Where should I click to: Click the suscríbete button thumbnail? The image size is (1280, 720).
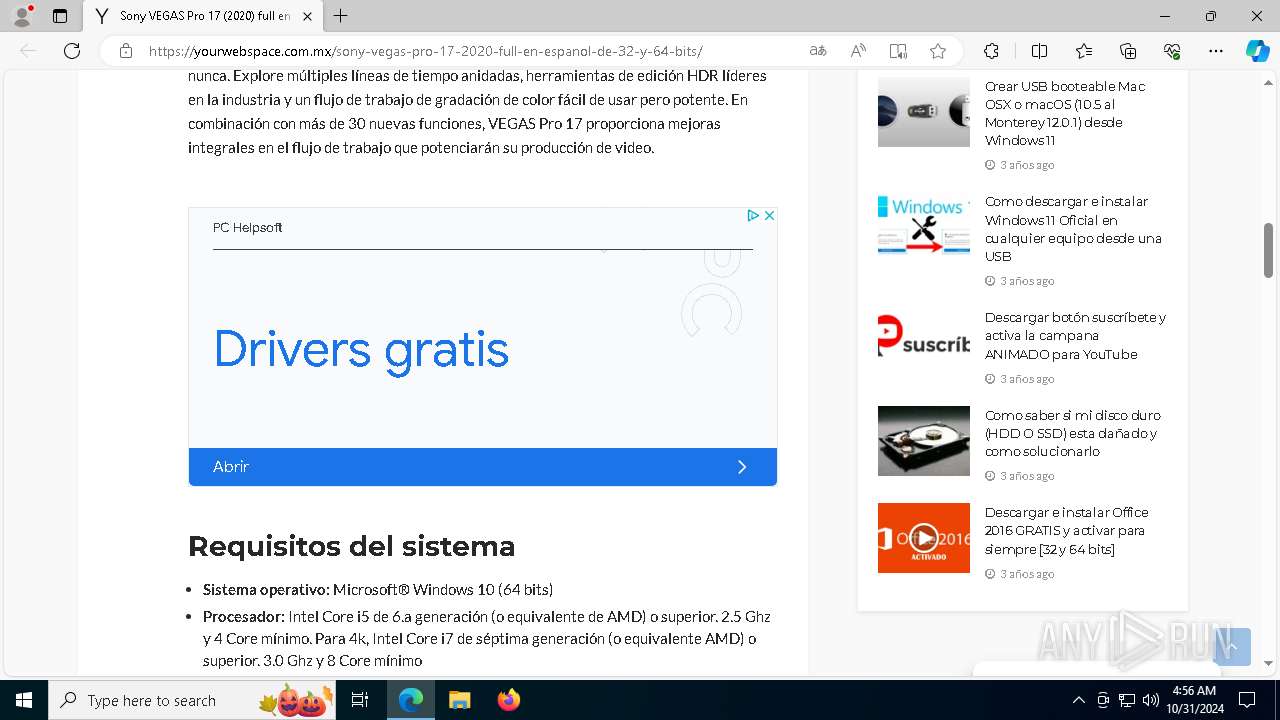(924, 337)
